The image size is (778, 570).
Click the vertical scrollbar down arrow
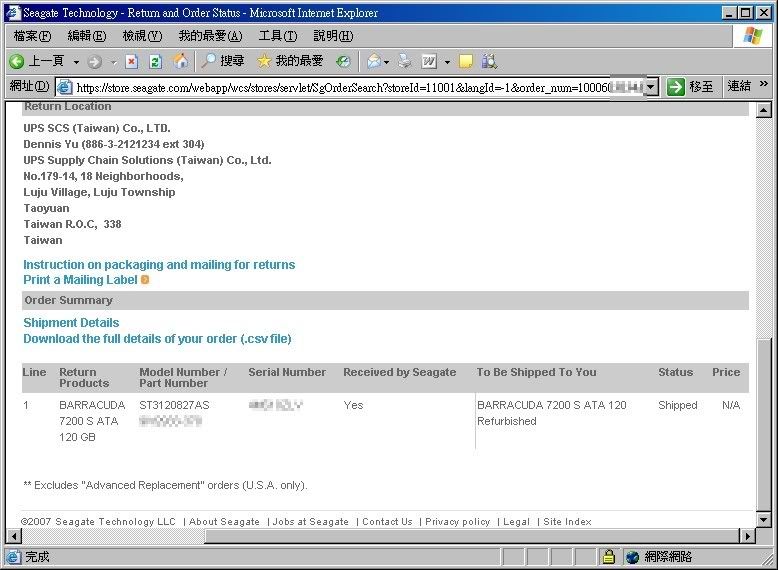click(x=764, y=519)
